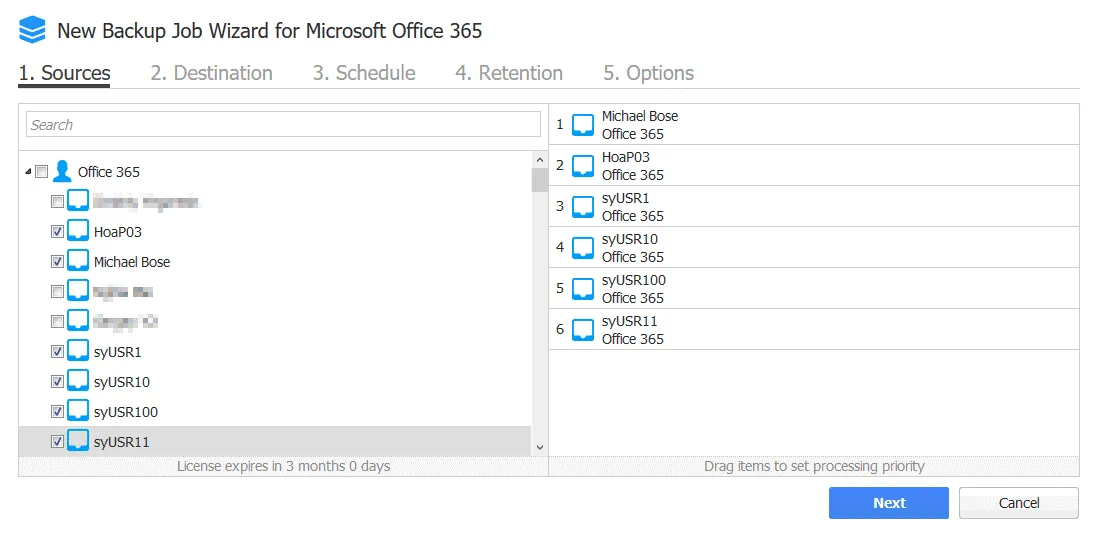Viewport: 1098px width, 537px height.
Task: Uncheck the syUSR1 checkbox
Action: (x=57, y=351)
